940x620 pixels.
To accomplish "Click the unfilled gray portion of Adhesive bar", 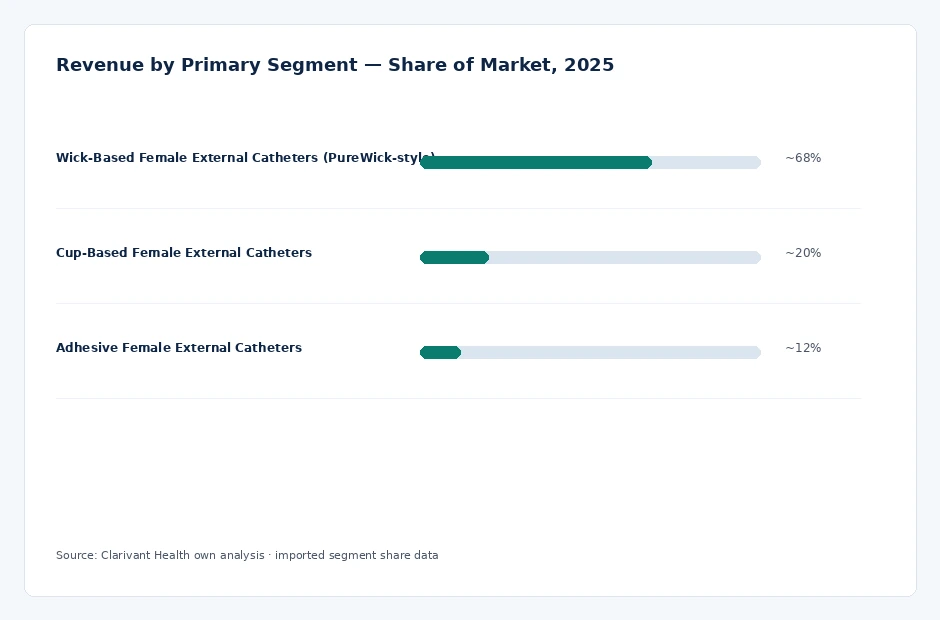I will [611, 353].
